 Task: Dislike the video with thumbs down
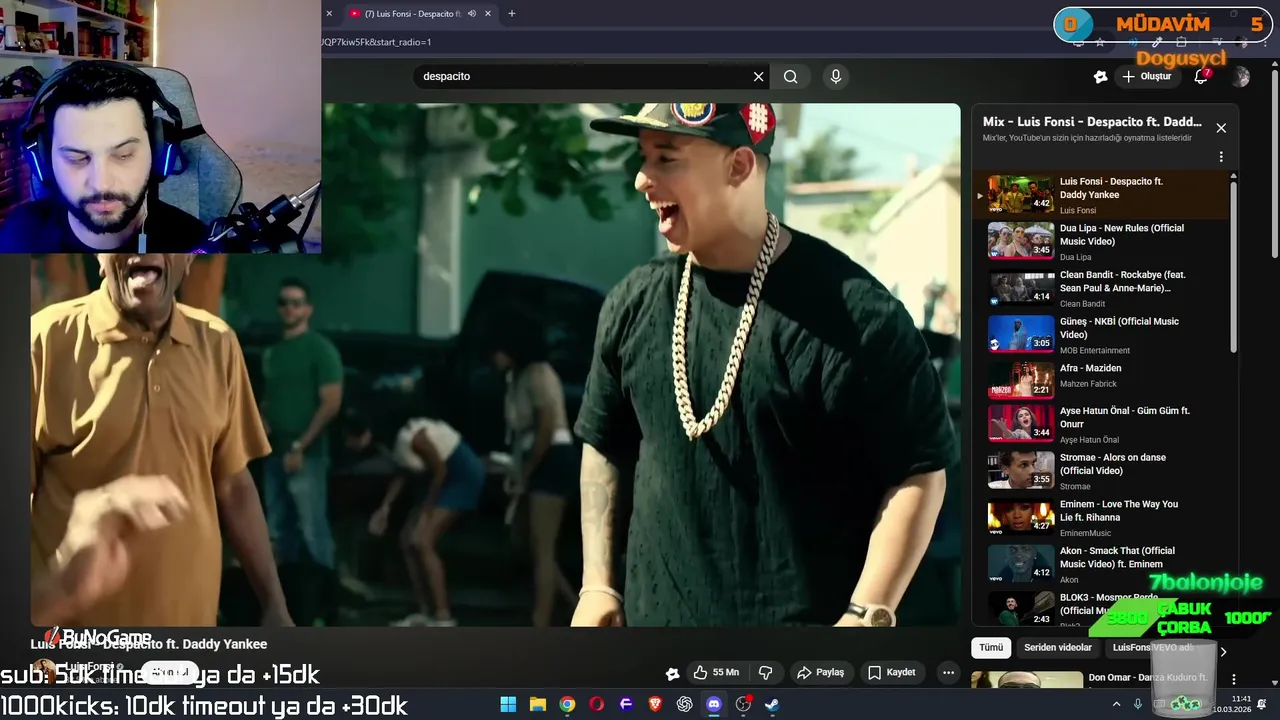(x=766, y=673)
